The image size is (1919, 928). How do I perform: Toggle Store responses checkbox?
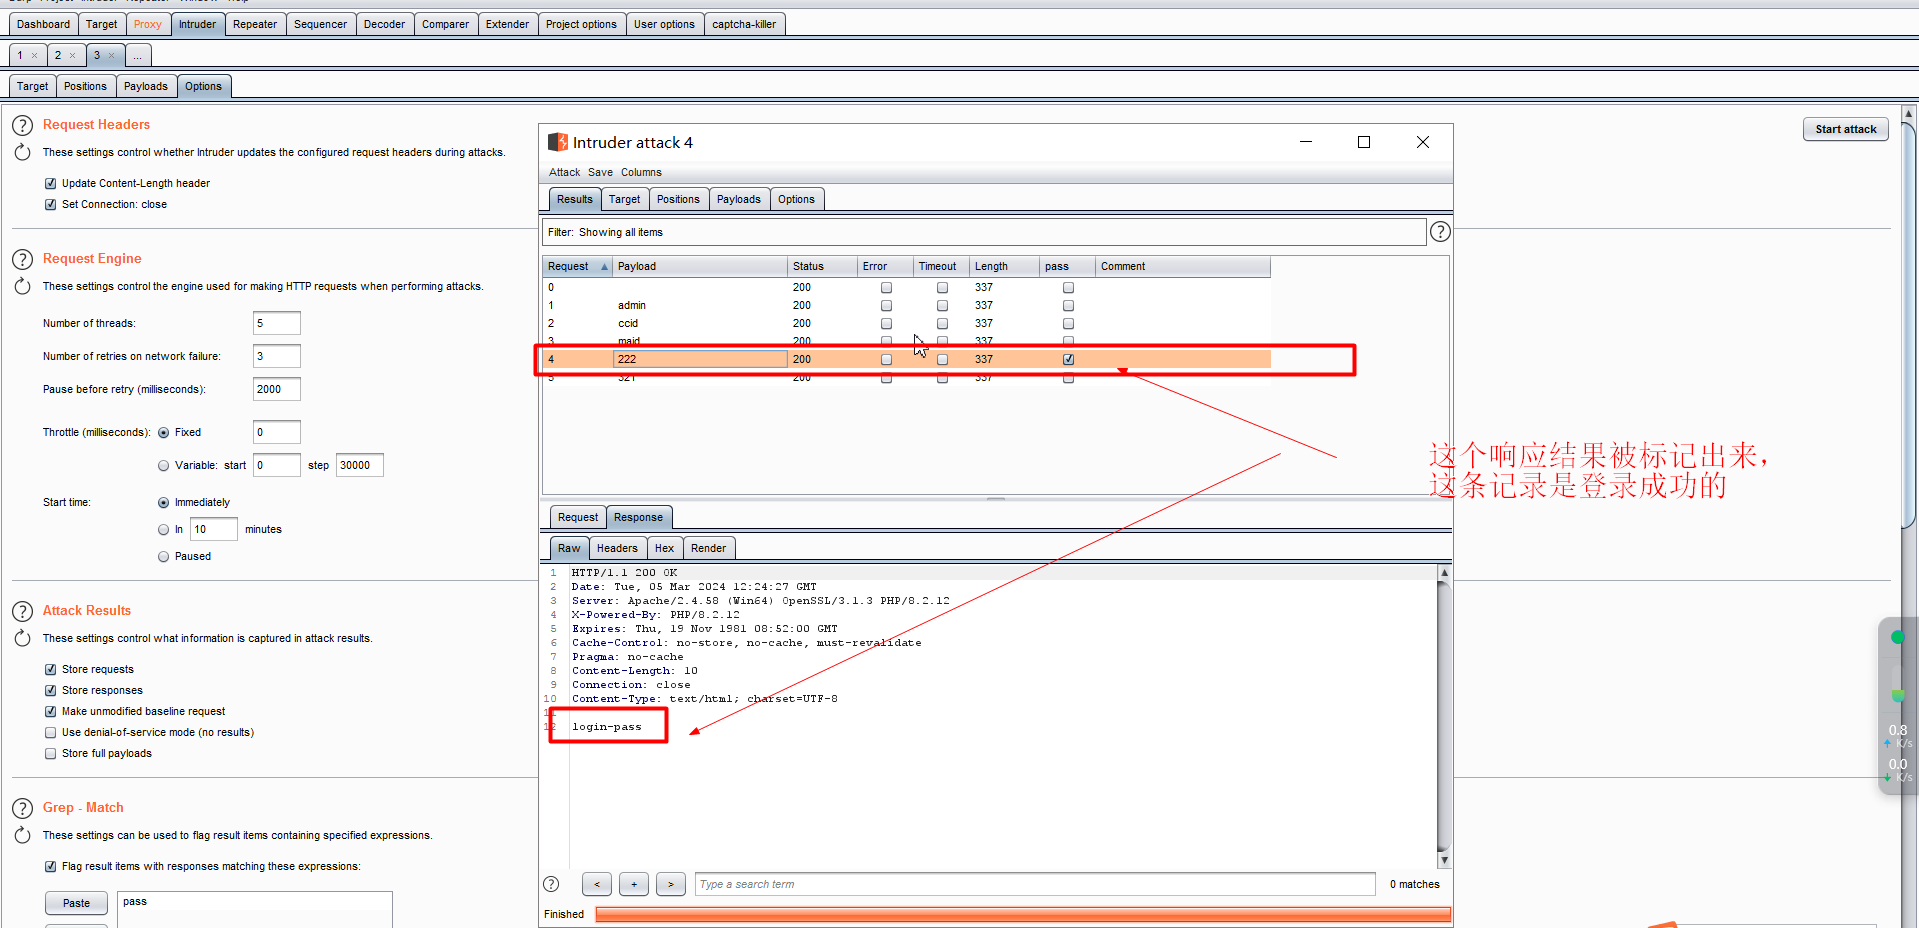(51, 691)
